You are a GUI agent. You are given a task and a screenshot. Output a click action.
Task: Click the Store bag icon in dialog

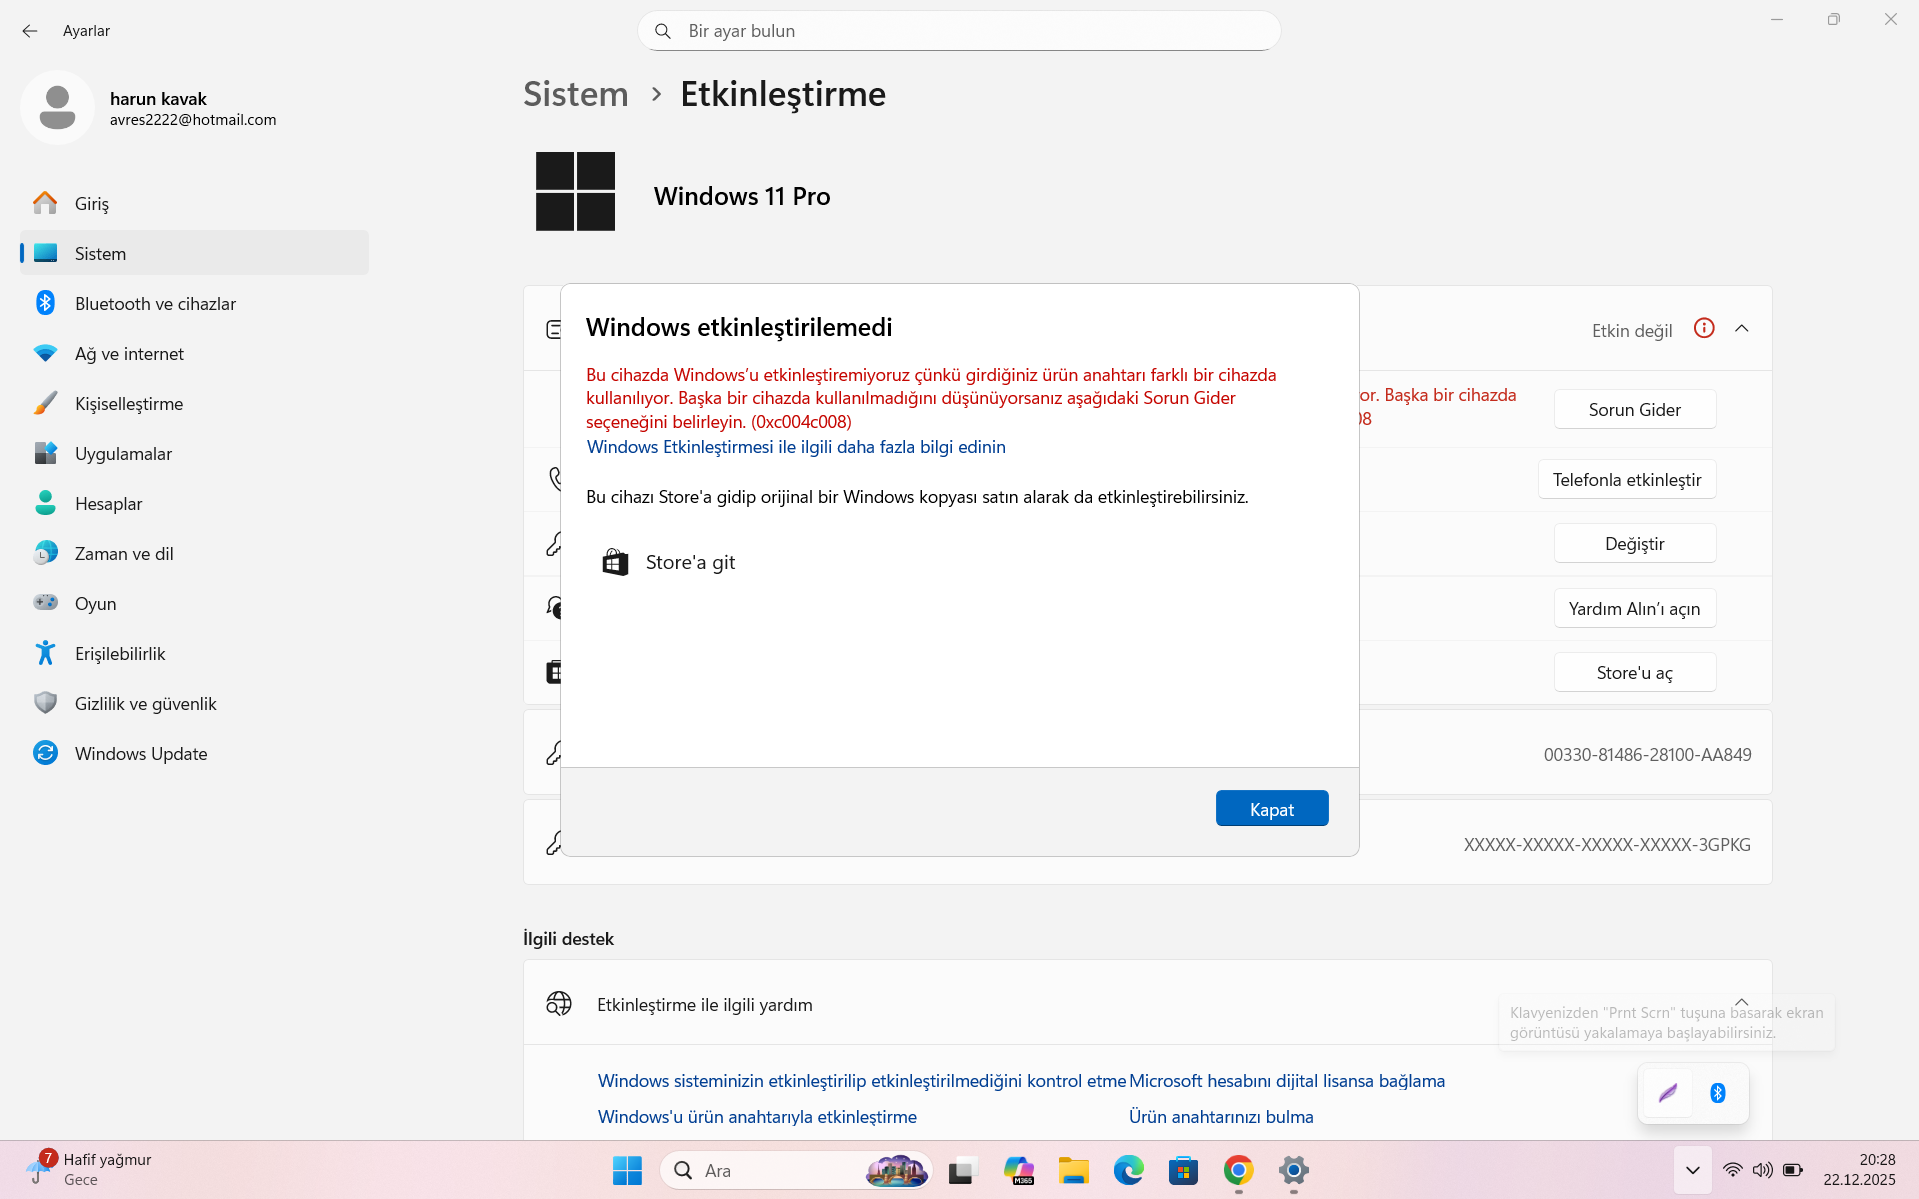click(615, 562)
